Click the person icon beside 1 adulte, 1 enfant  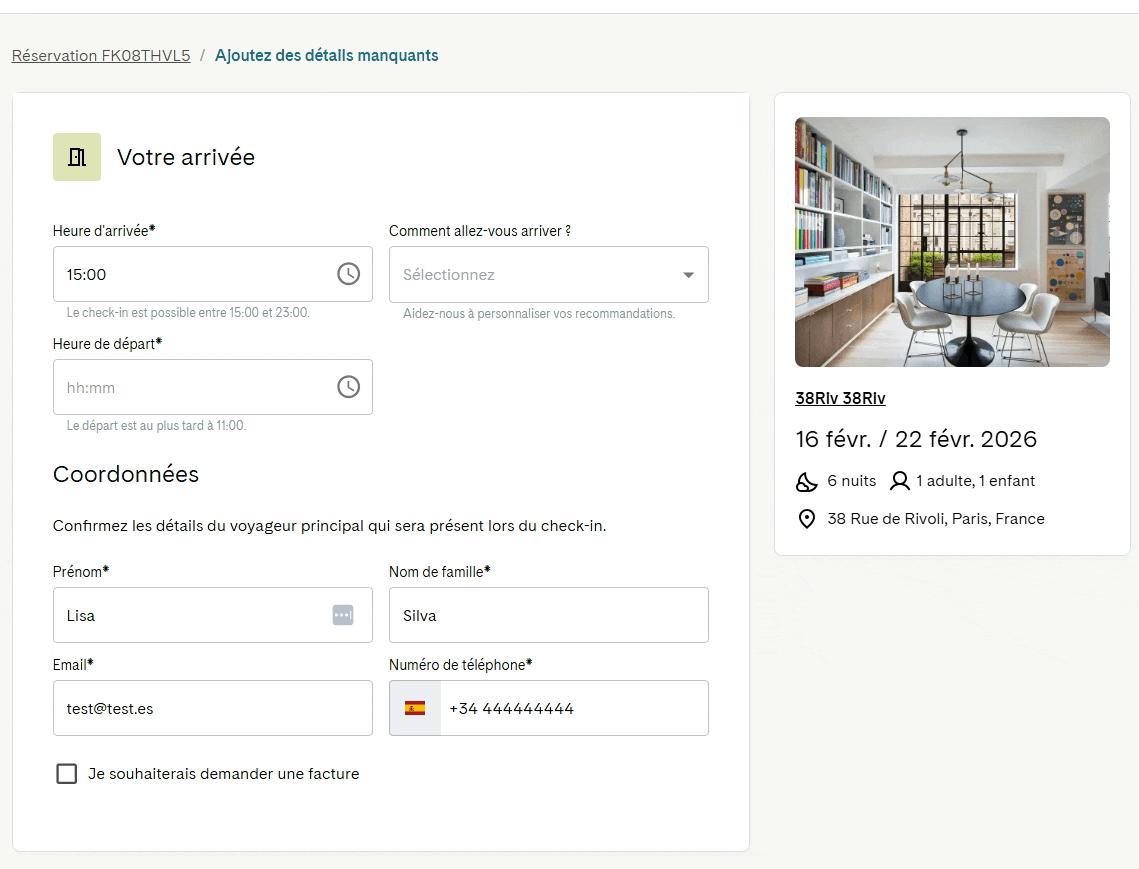click(x=900, y=481)
